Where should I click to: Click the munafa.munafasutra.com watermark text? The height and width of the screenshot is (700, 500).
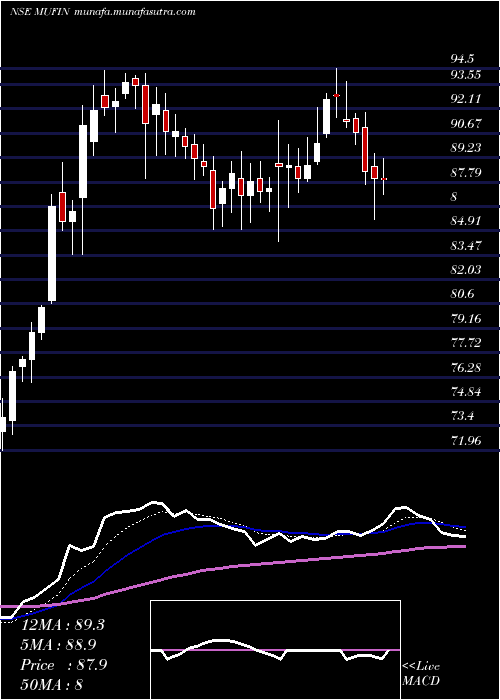(133, 12)
